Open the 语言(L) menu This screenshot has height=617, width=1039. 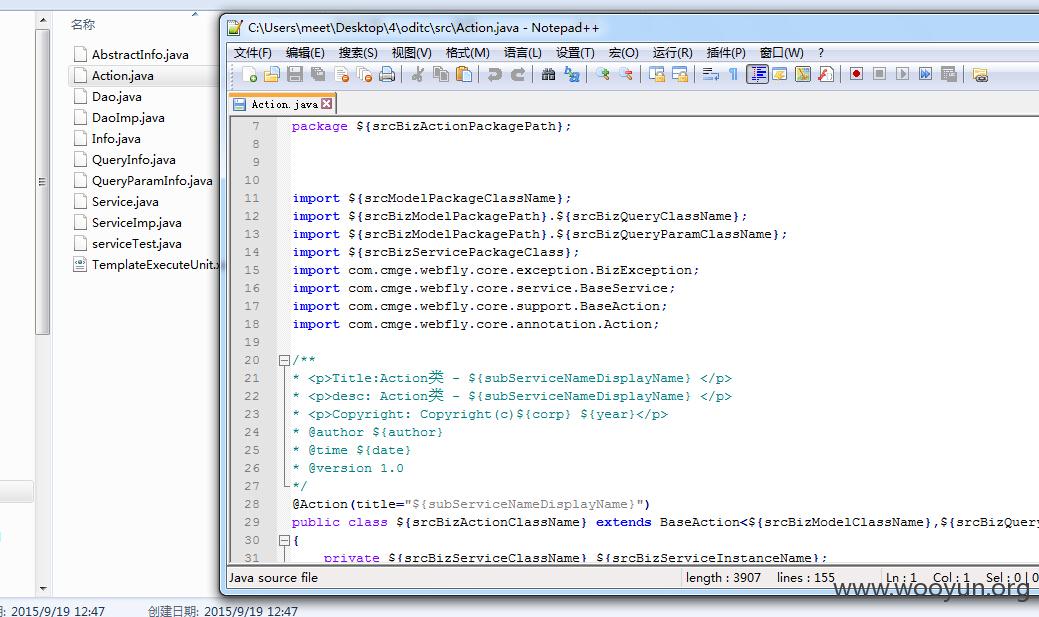pyautogui.click(x=522, y=52)
